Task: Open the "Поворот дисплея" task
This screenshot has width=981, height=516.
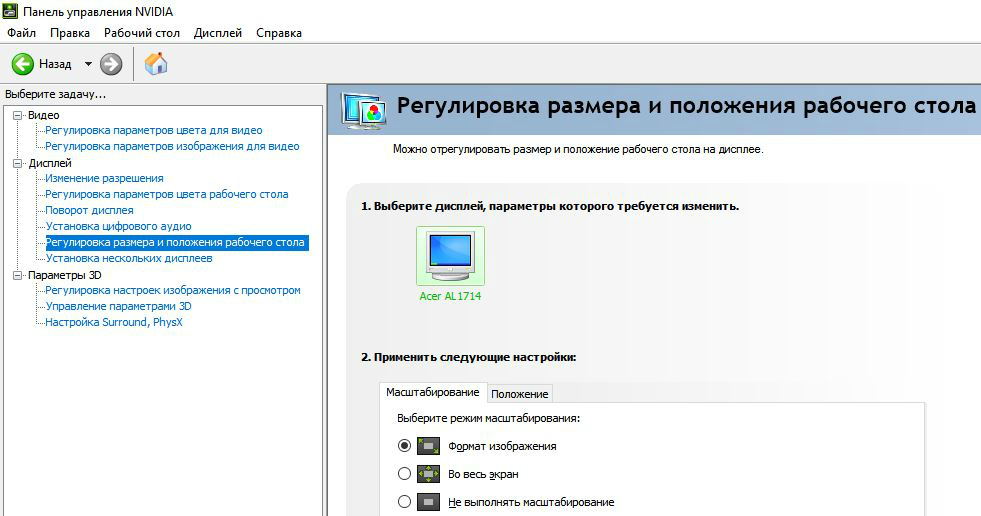Action: 89,210
